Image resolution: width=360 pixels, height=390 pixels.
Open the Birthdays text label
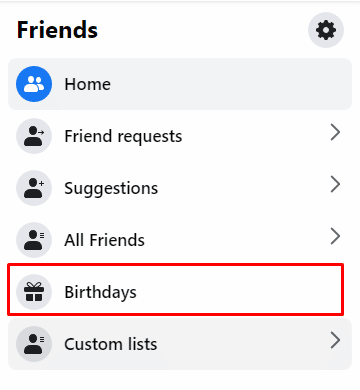point(100,293)
